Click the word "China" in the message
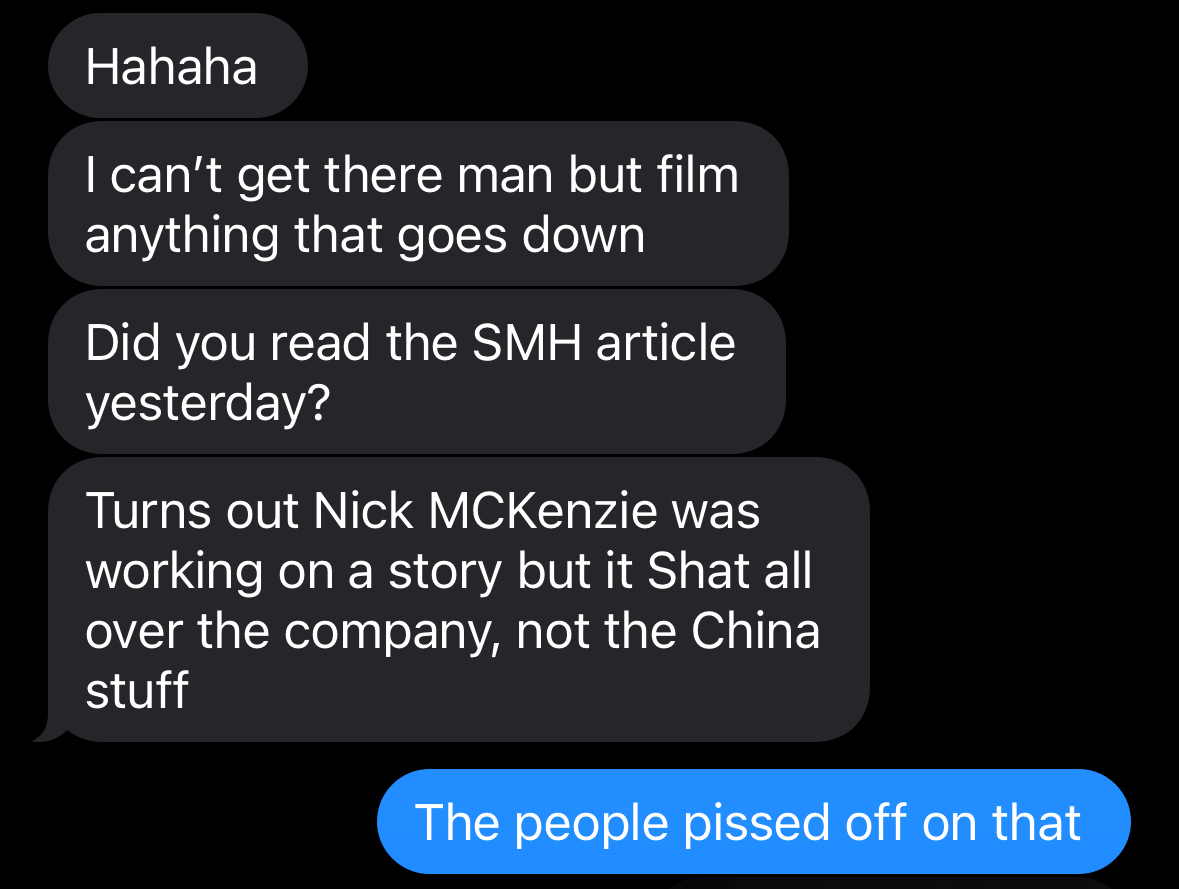The height and width of the screenshot is (889, 1179). (756, 630)
